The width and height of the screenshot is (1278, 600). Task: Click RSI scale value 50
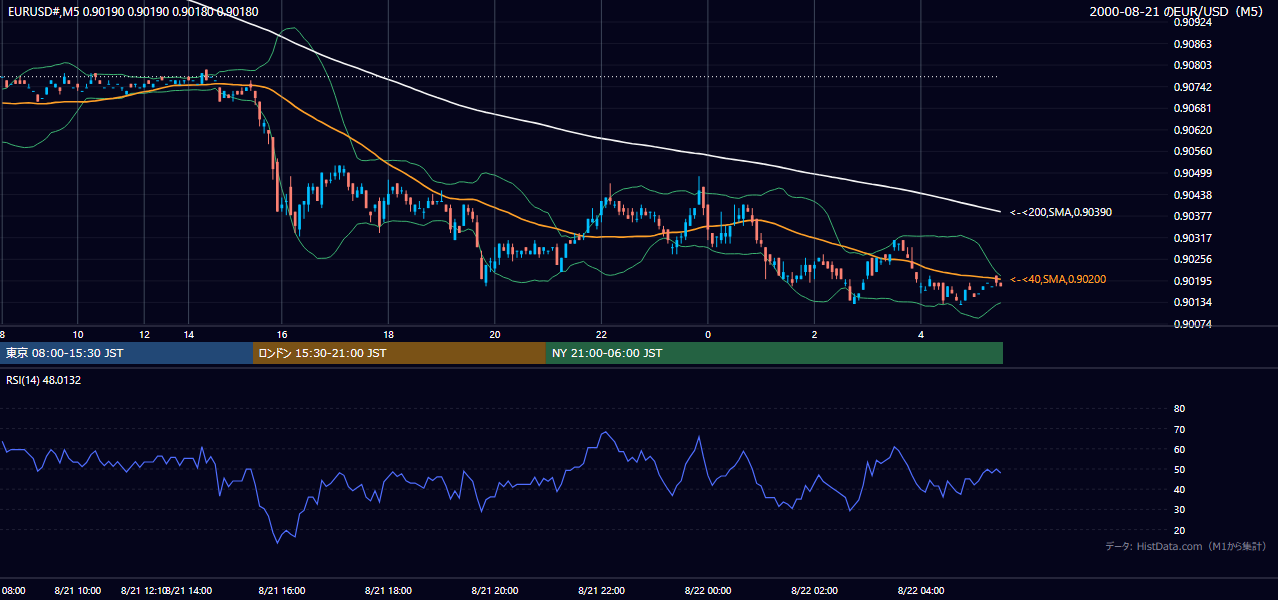(x=1179, y=469)
